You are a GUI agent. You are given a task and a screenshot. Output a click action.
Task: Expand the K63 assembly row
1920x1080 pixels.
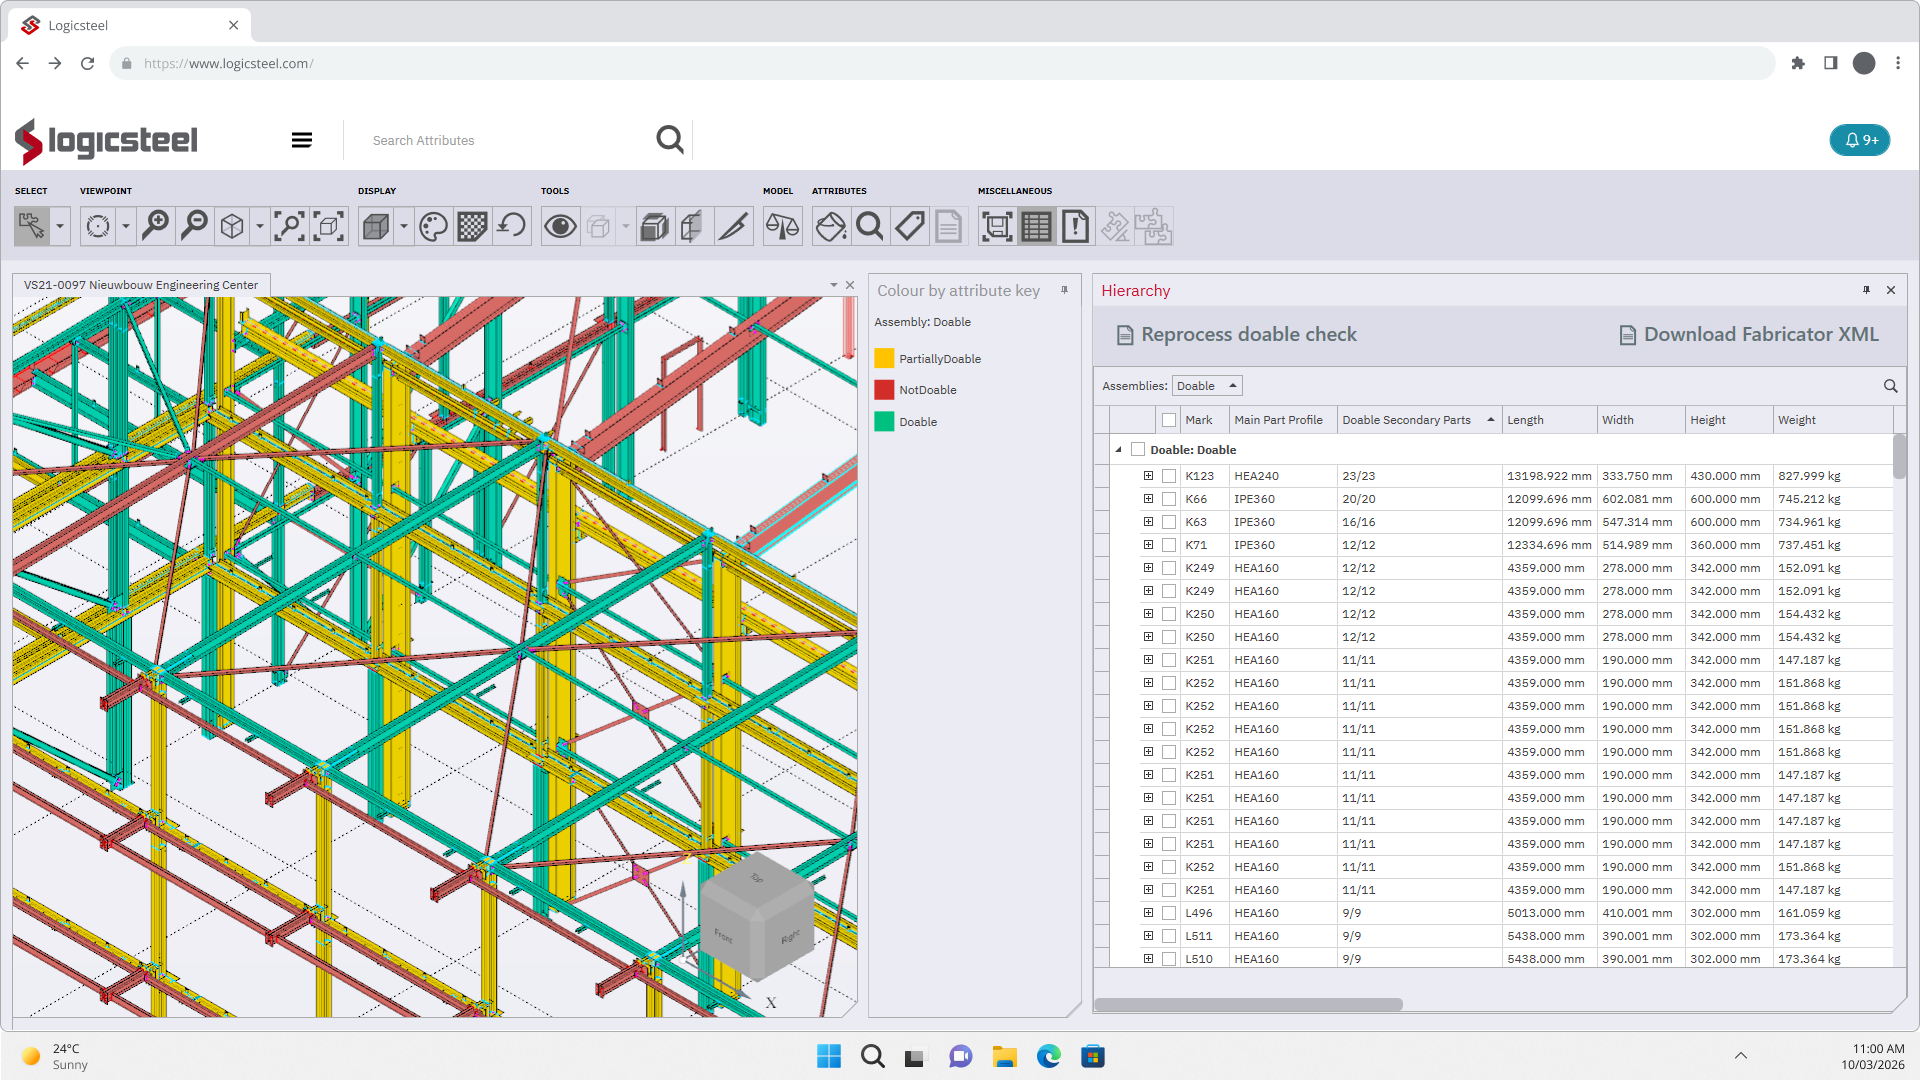1148,522
